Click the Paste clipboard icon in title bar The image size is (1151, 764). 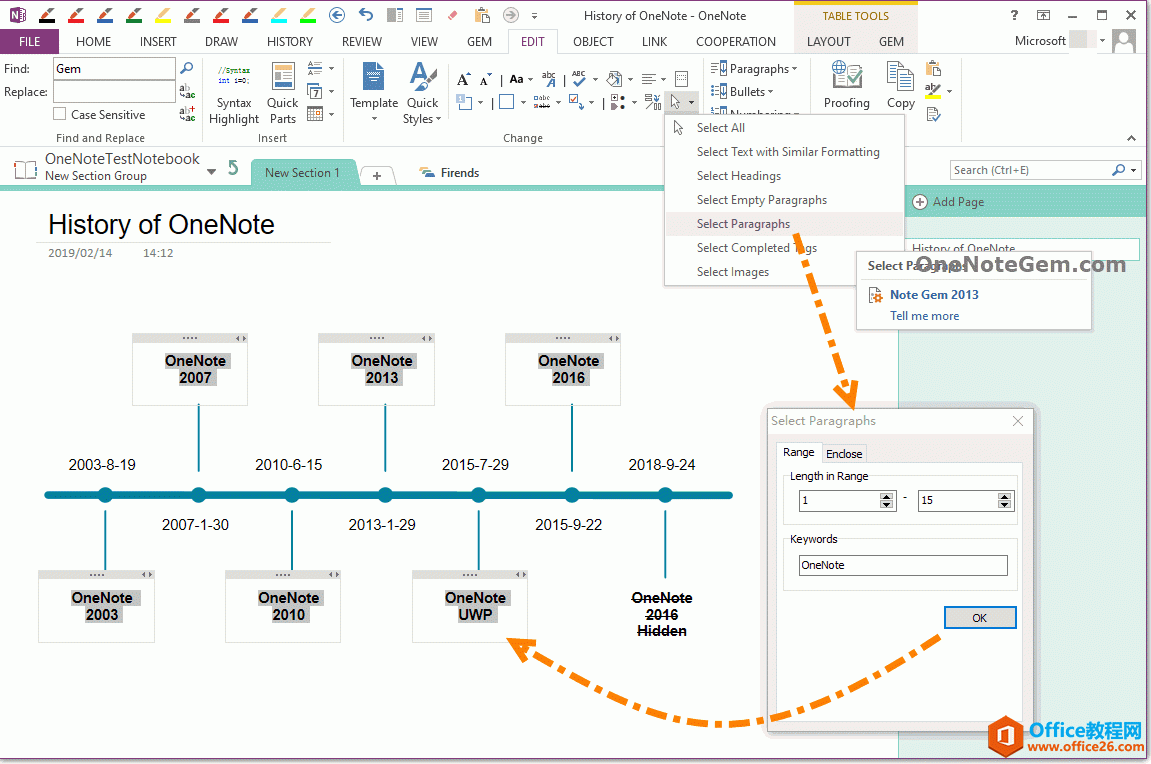pos(482,15)
